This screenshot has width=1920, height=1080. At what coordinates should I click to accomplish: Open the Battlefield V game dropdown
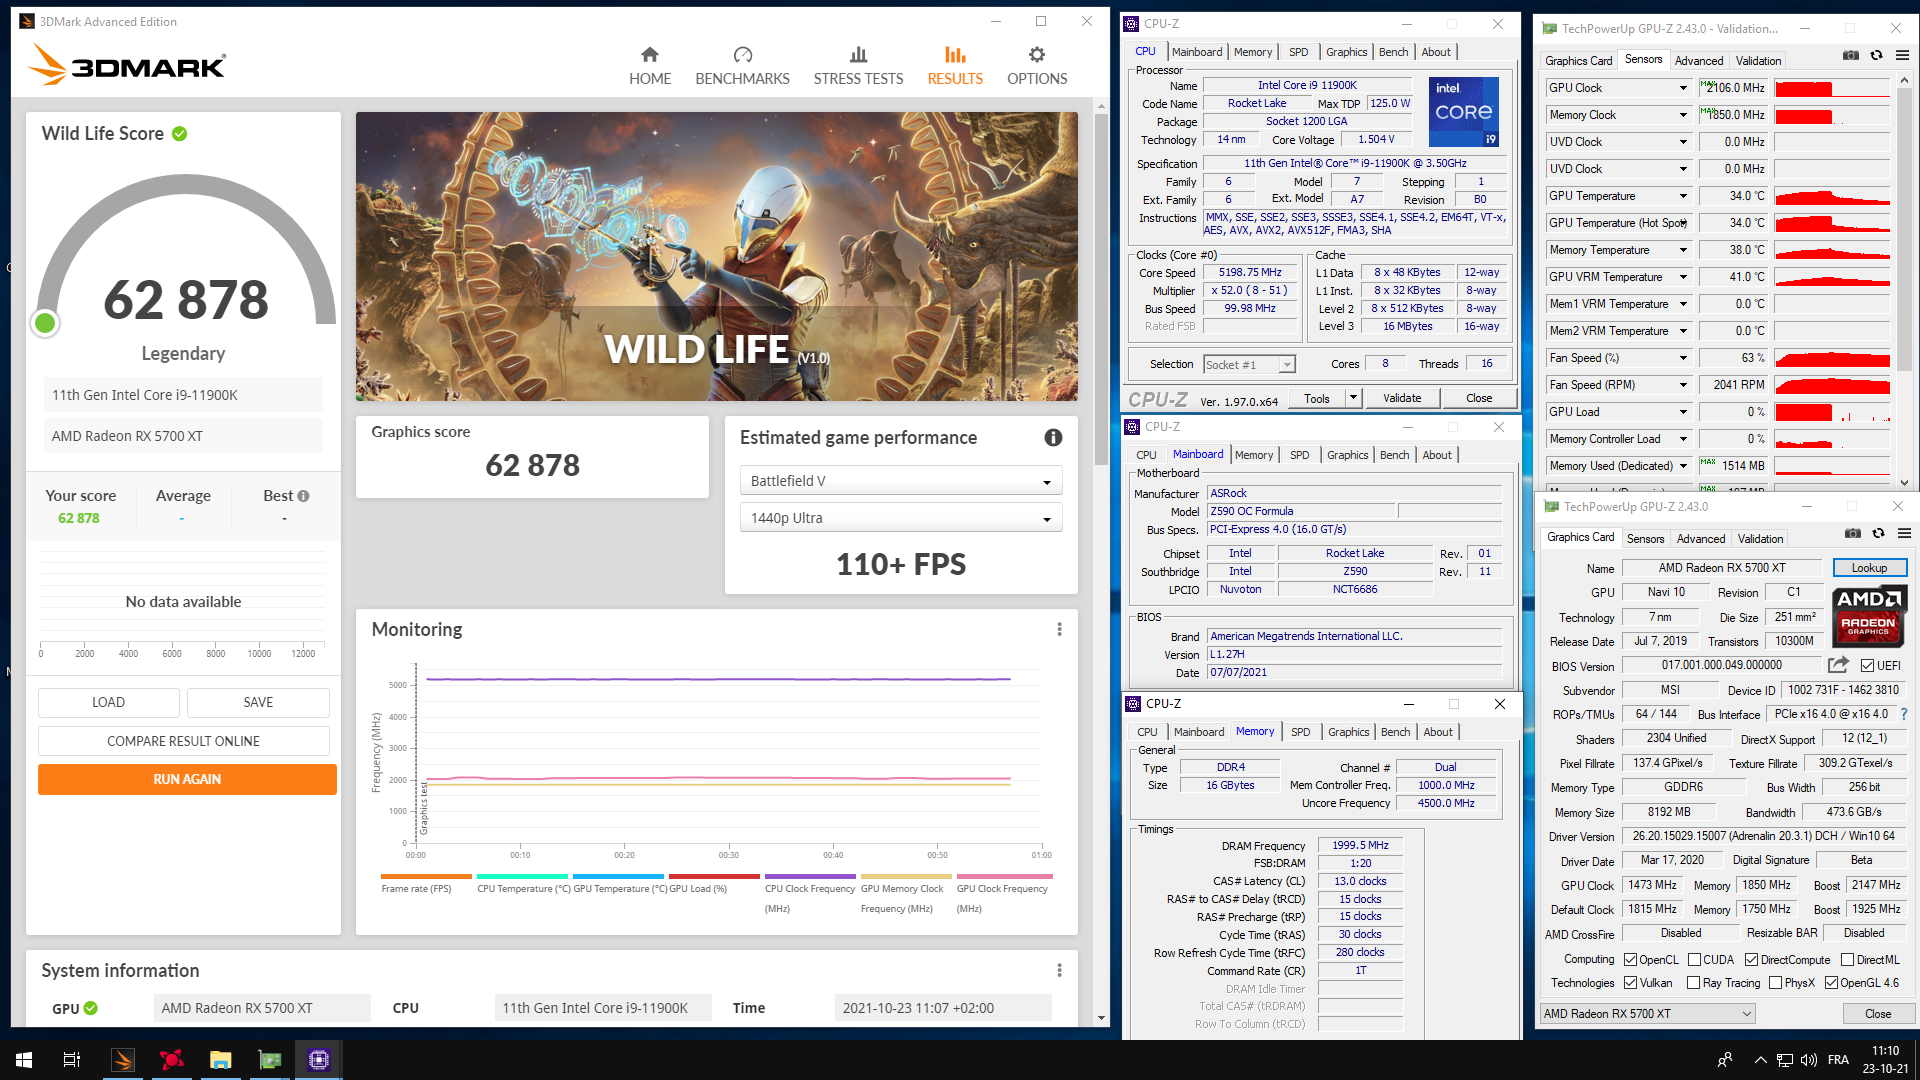(900, 481)
